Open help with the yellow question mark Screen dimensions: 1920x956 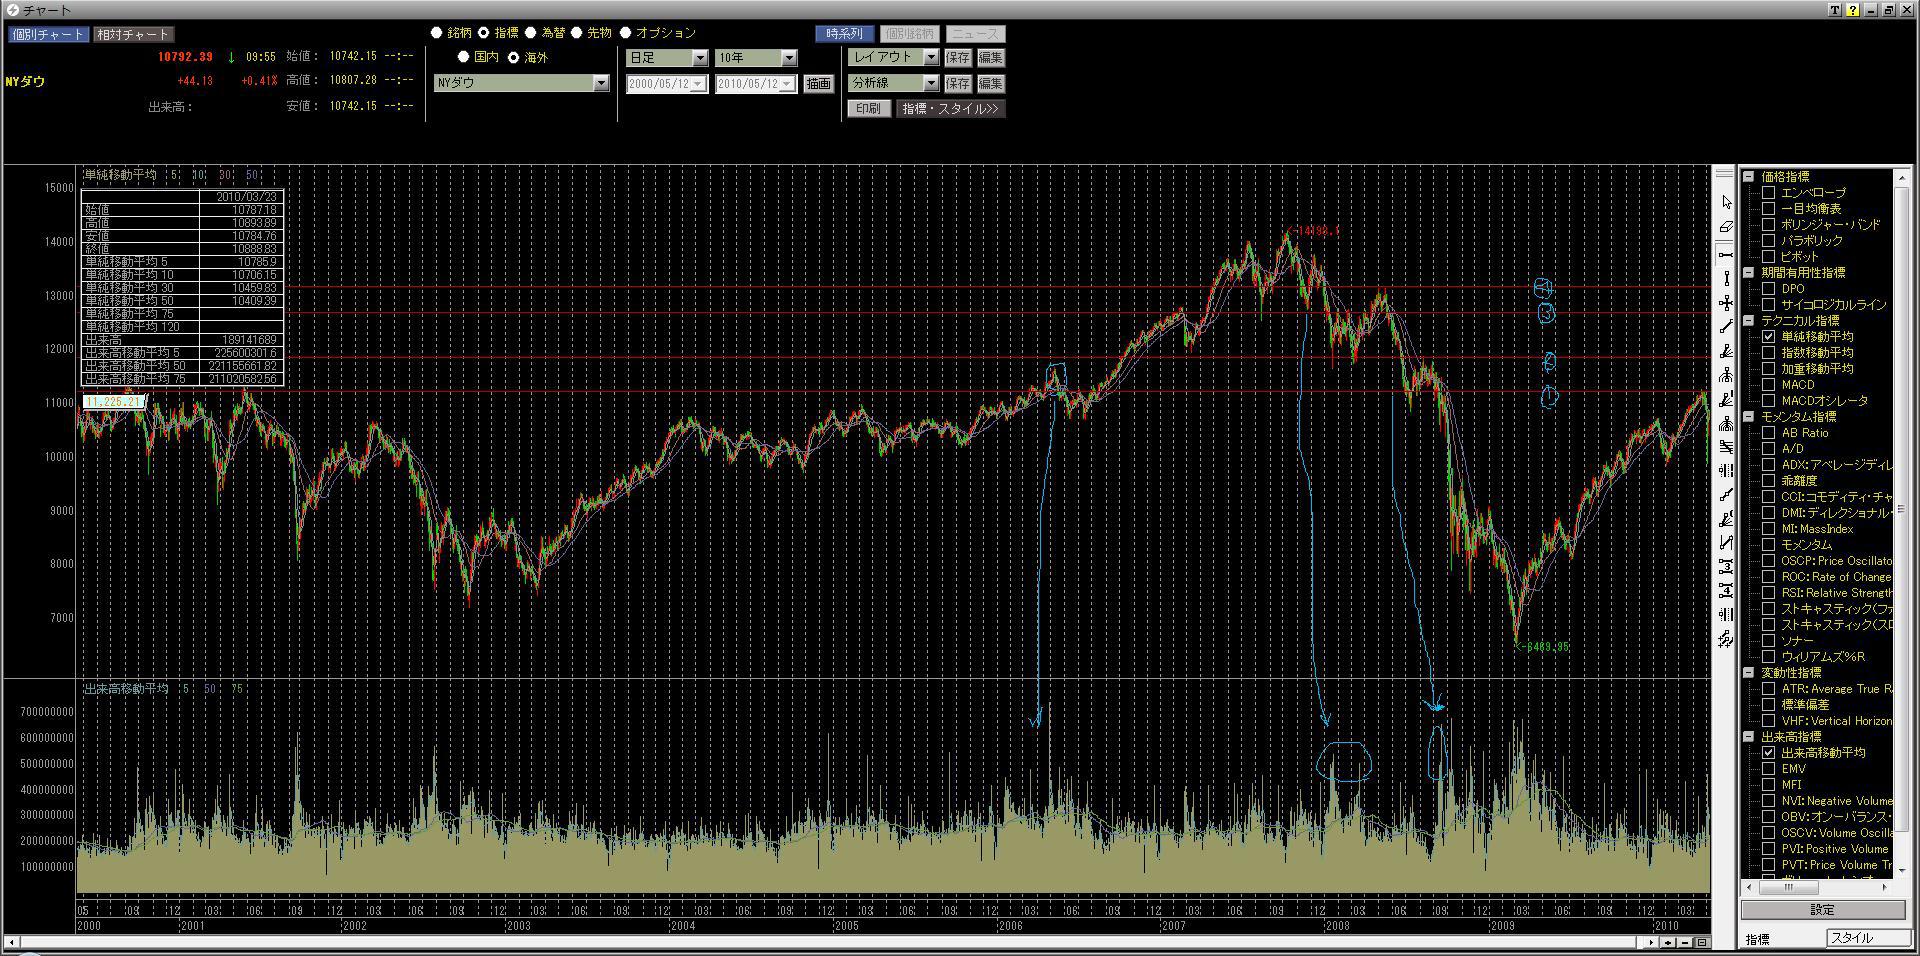click(1852, 10)
